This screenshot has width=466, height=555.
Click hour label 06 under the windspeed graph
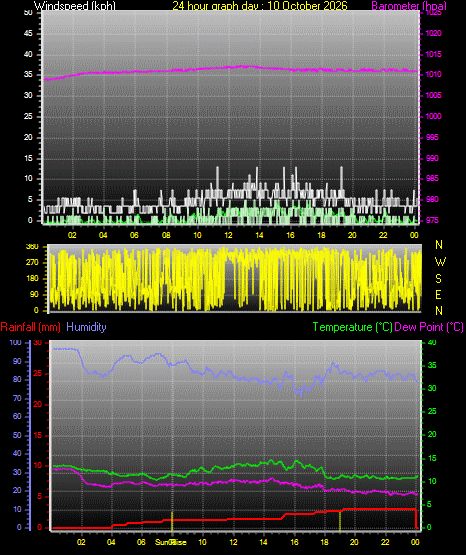pyautogui.click(x=134, y=235)
